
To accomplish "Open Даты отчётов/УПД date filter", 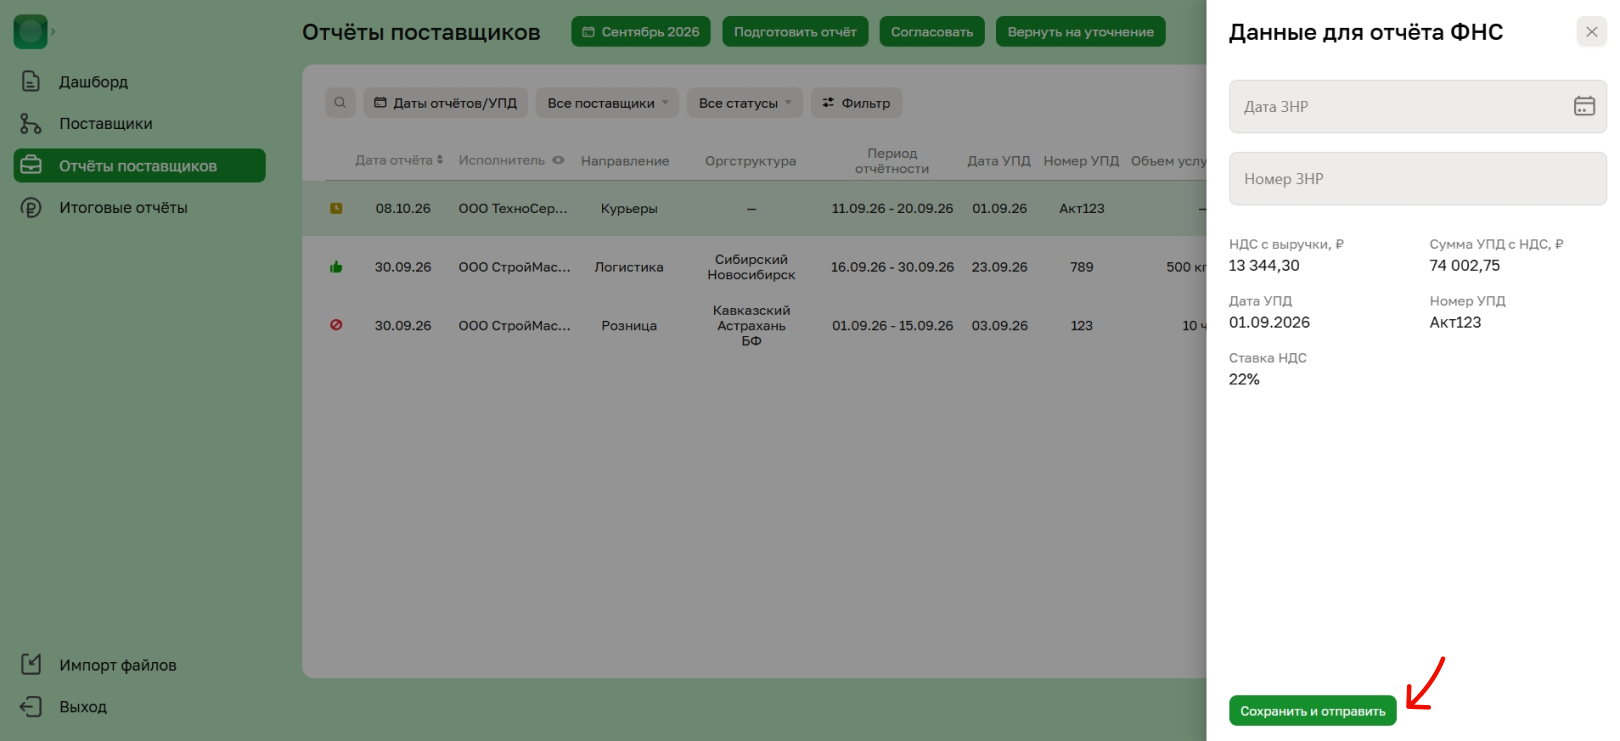I will click(x=445, y=103).
